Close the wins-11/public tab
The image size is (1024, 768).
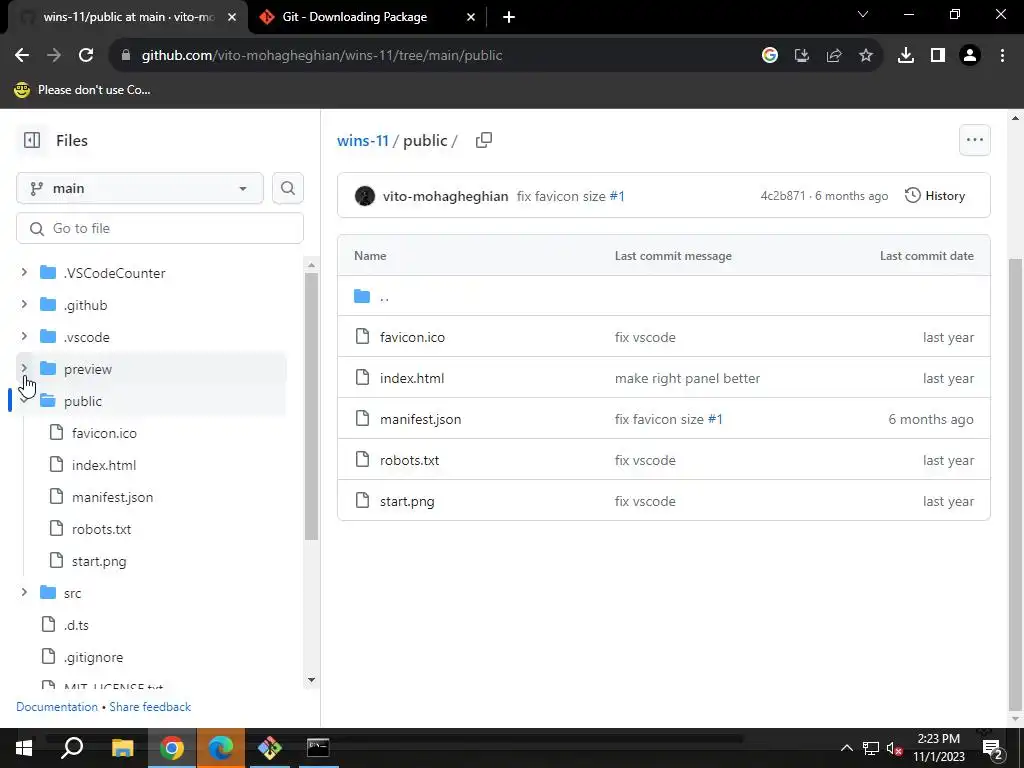click(x=232, y=17)
